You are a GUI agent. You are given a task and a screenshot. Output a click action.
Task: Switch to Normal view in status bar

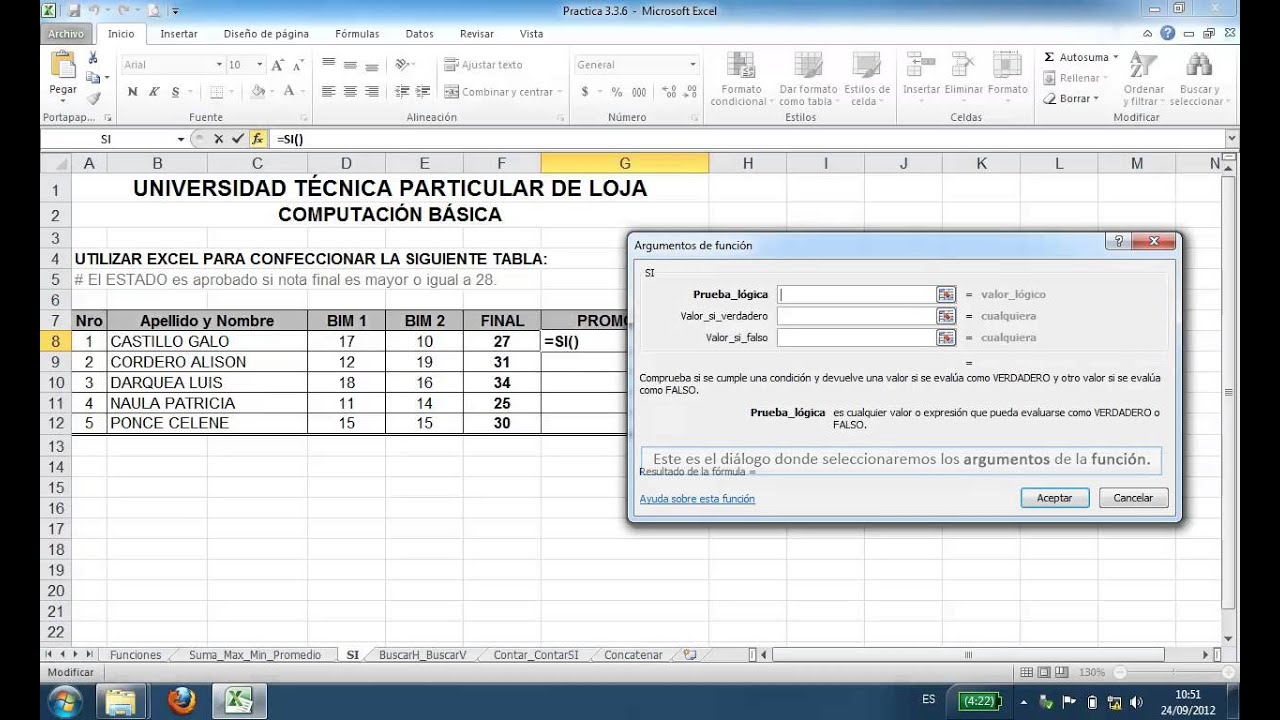click(1027, 673)
